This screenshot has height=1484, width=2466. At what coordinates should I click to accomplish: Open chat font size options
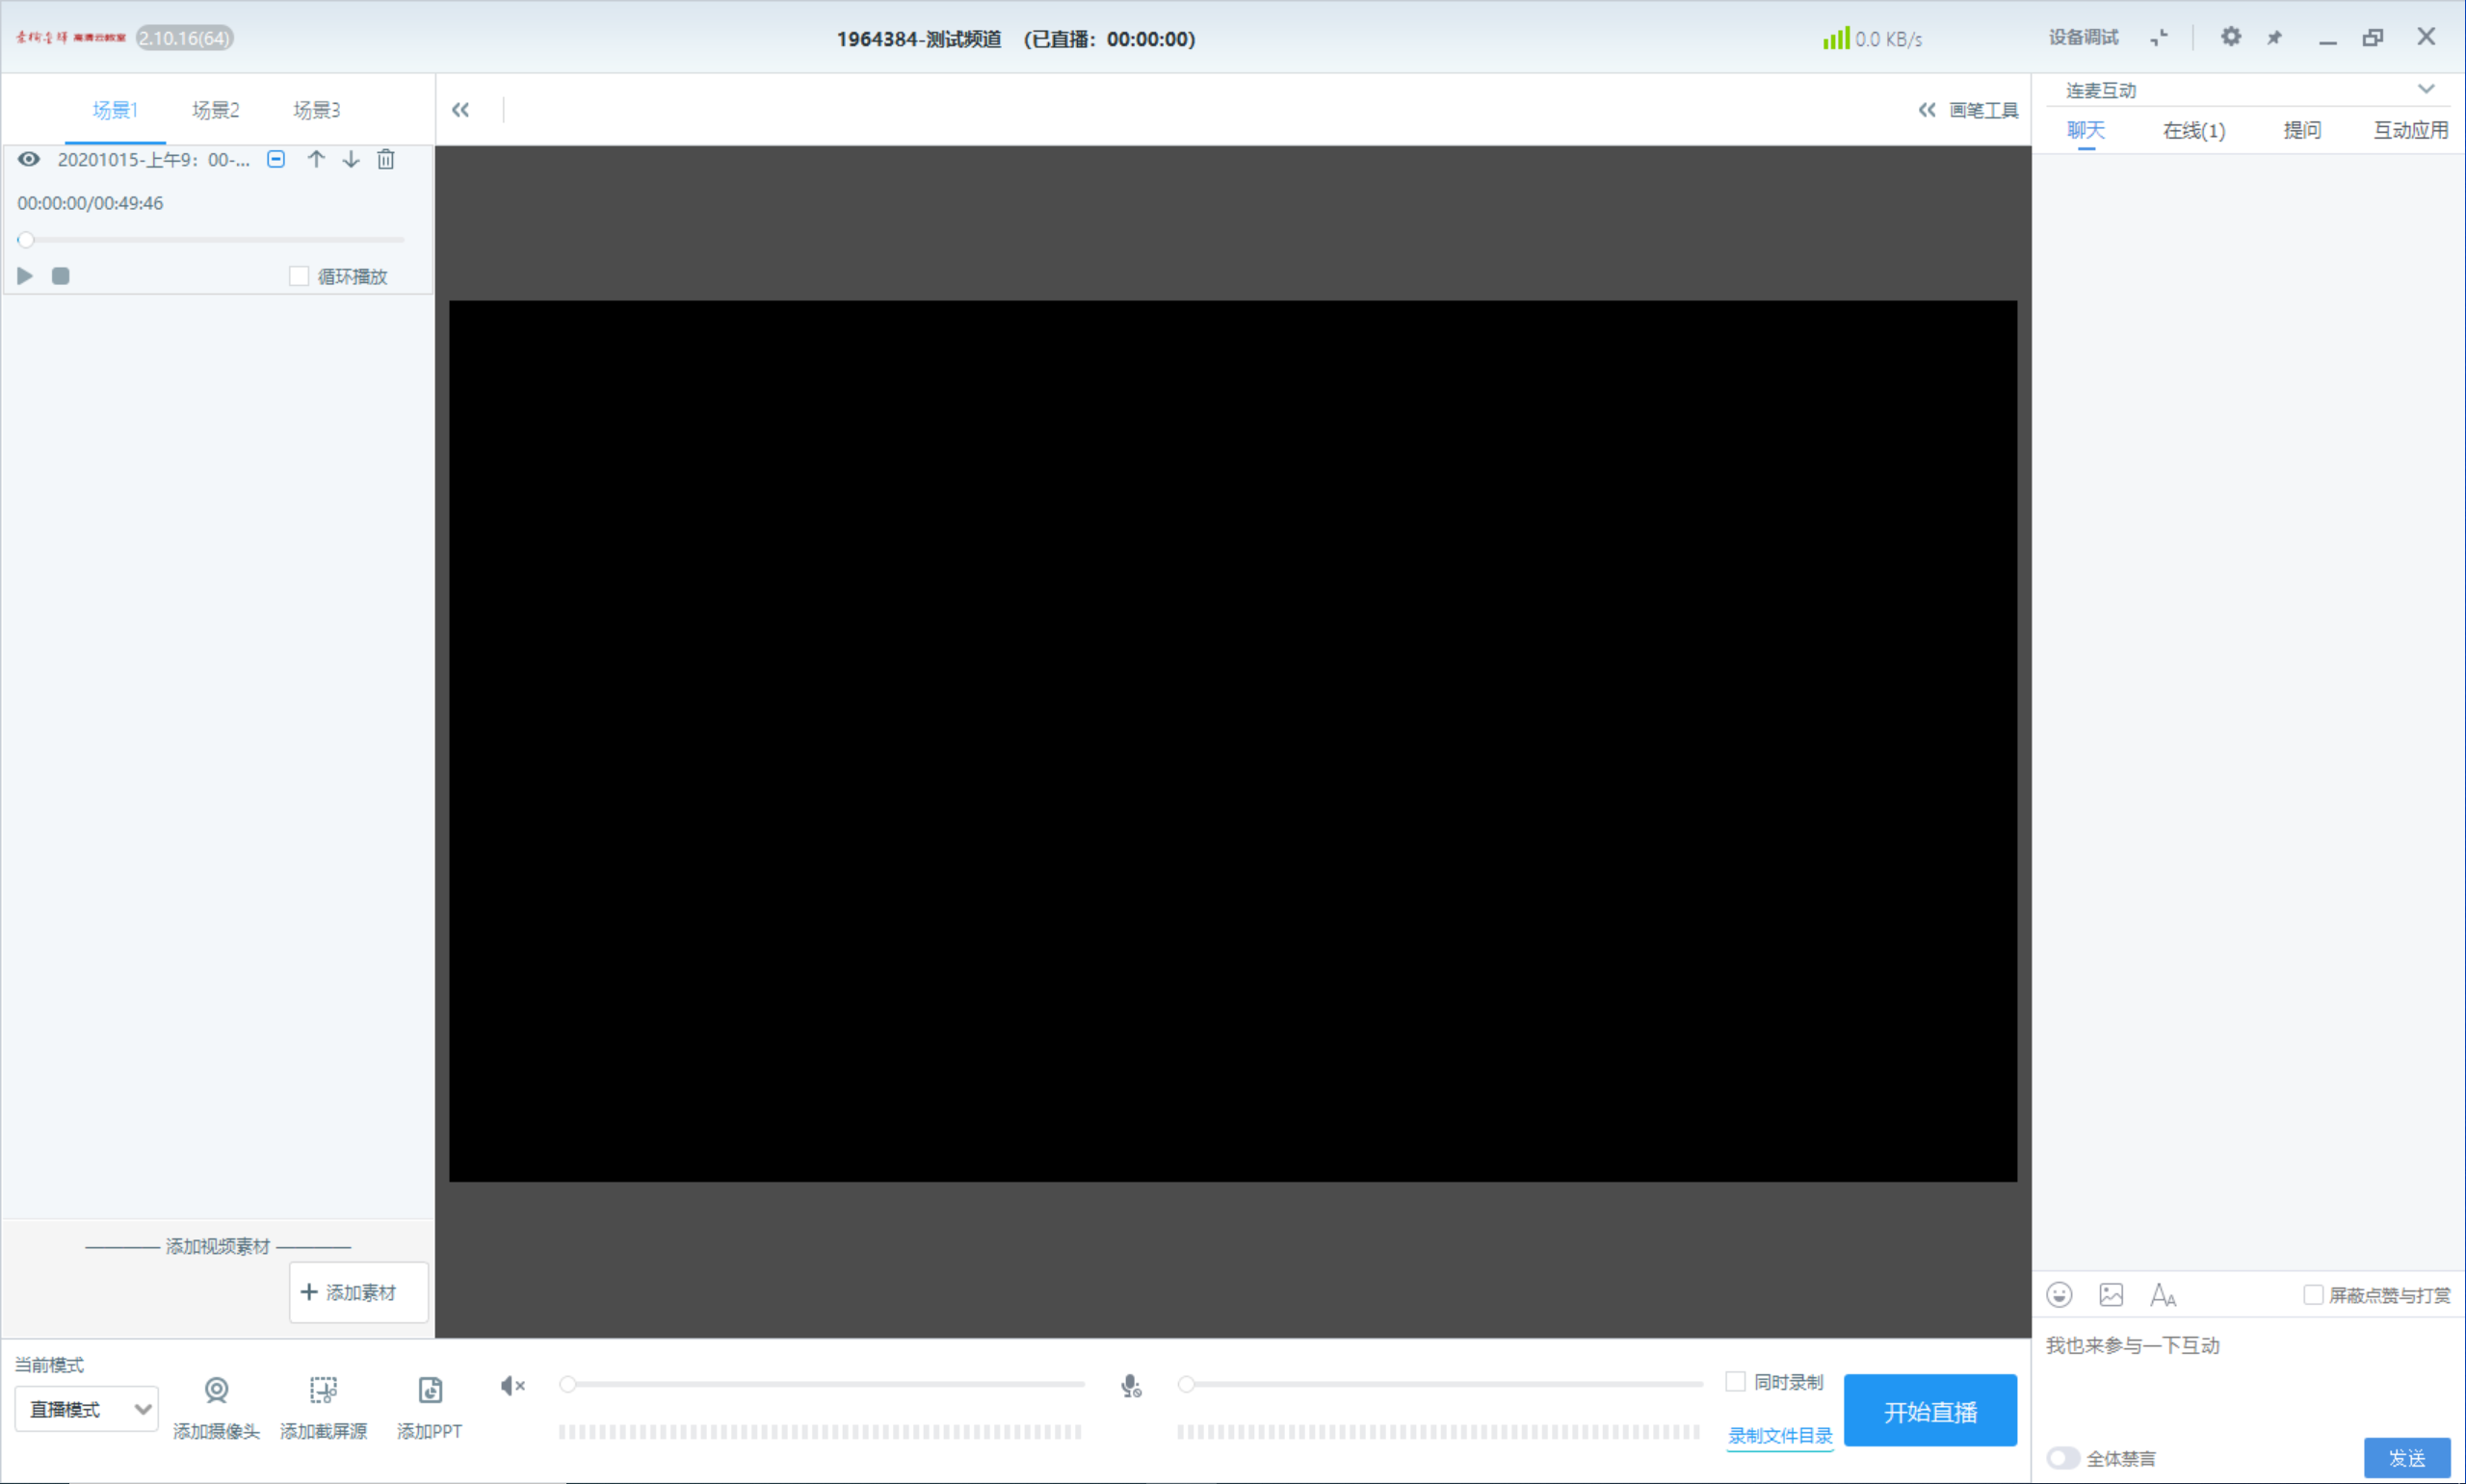coord(2163,1295)
